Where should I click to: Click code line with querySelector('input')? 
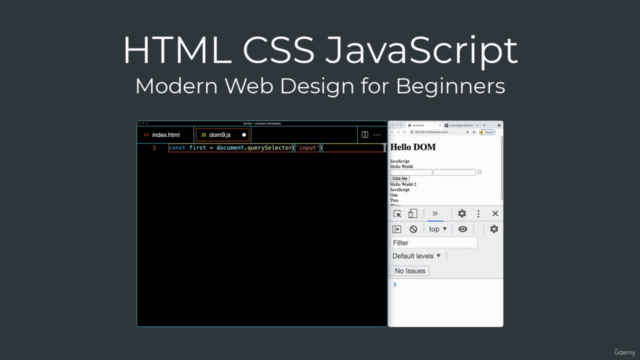(x=246, y=148)
